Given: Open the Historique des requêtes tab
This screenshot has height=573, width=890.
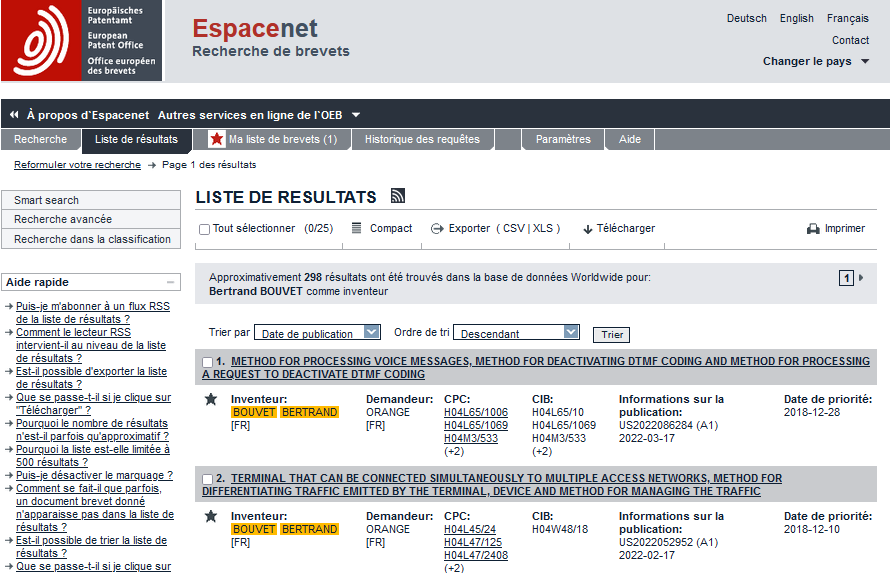Looking at the screenshot, I should click(x=422, y=140).
